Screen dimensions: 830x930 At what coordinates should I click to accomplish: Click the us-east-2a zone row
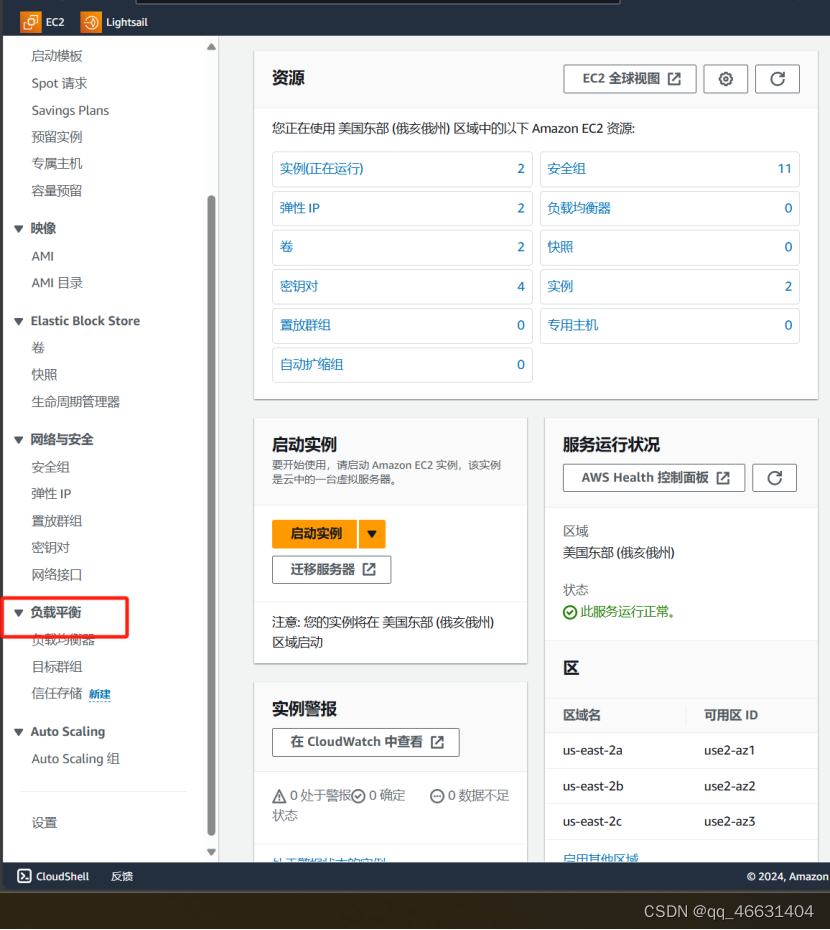pyautogui.click(x=681, y=750)
